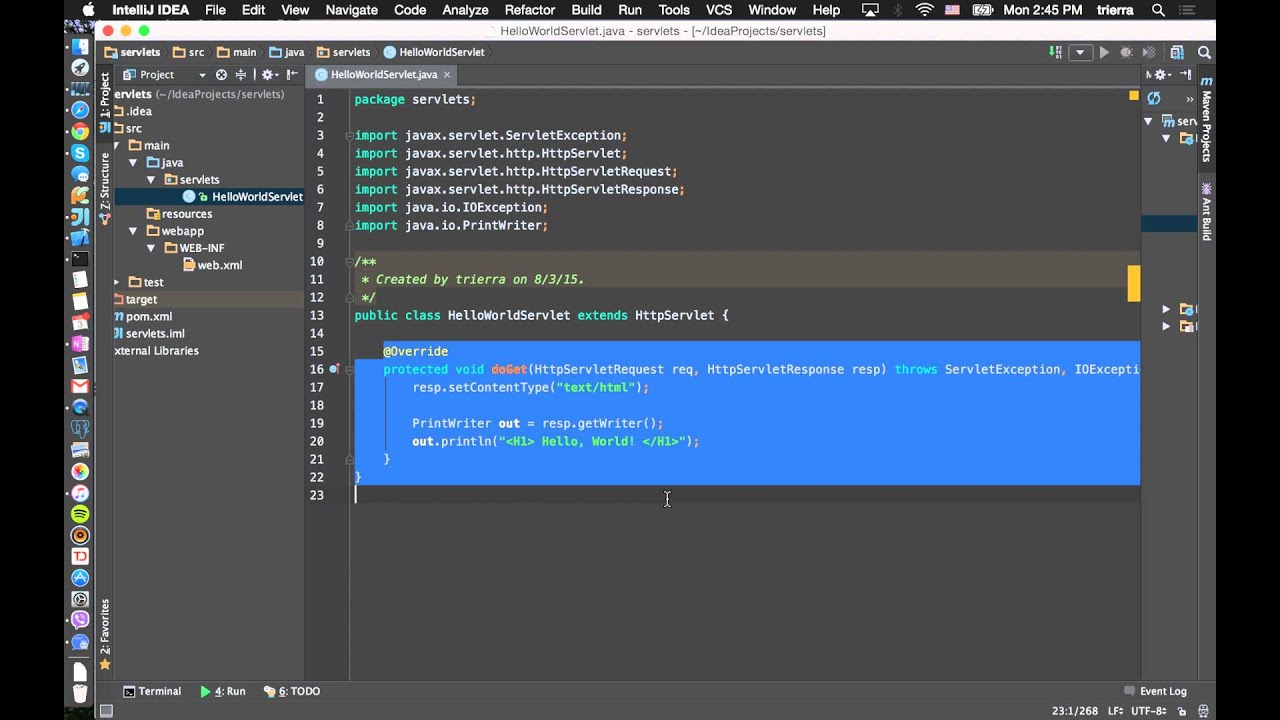
Task: Hide the Project panel with pin icon
Action: [x=293, y=75]
